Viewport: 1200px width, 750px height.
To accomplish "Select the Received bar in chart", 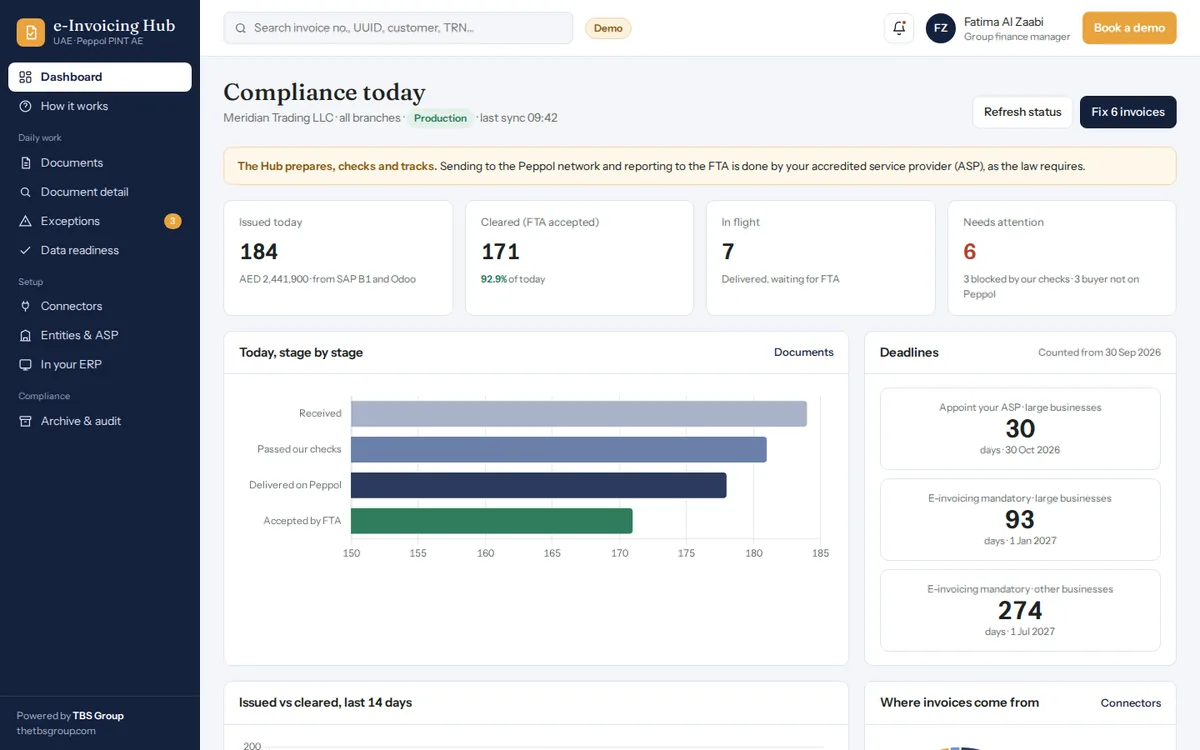I will 579,413.
